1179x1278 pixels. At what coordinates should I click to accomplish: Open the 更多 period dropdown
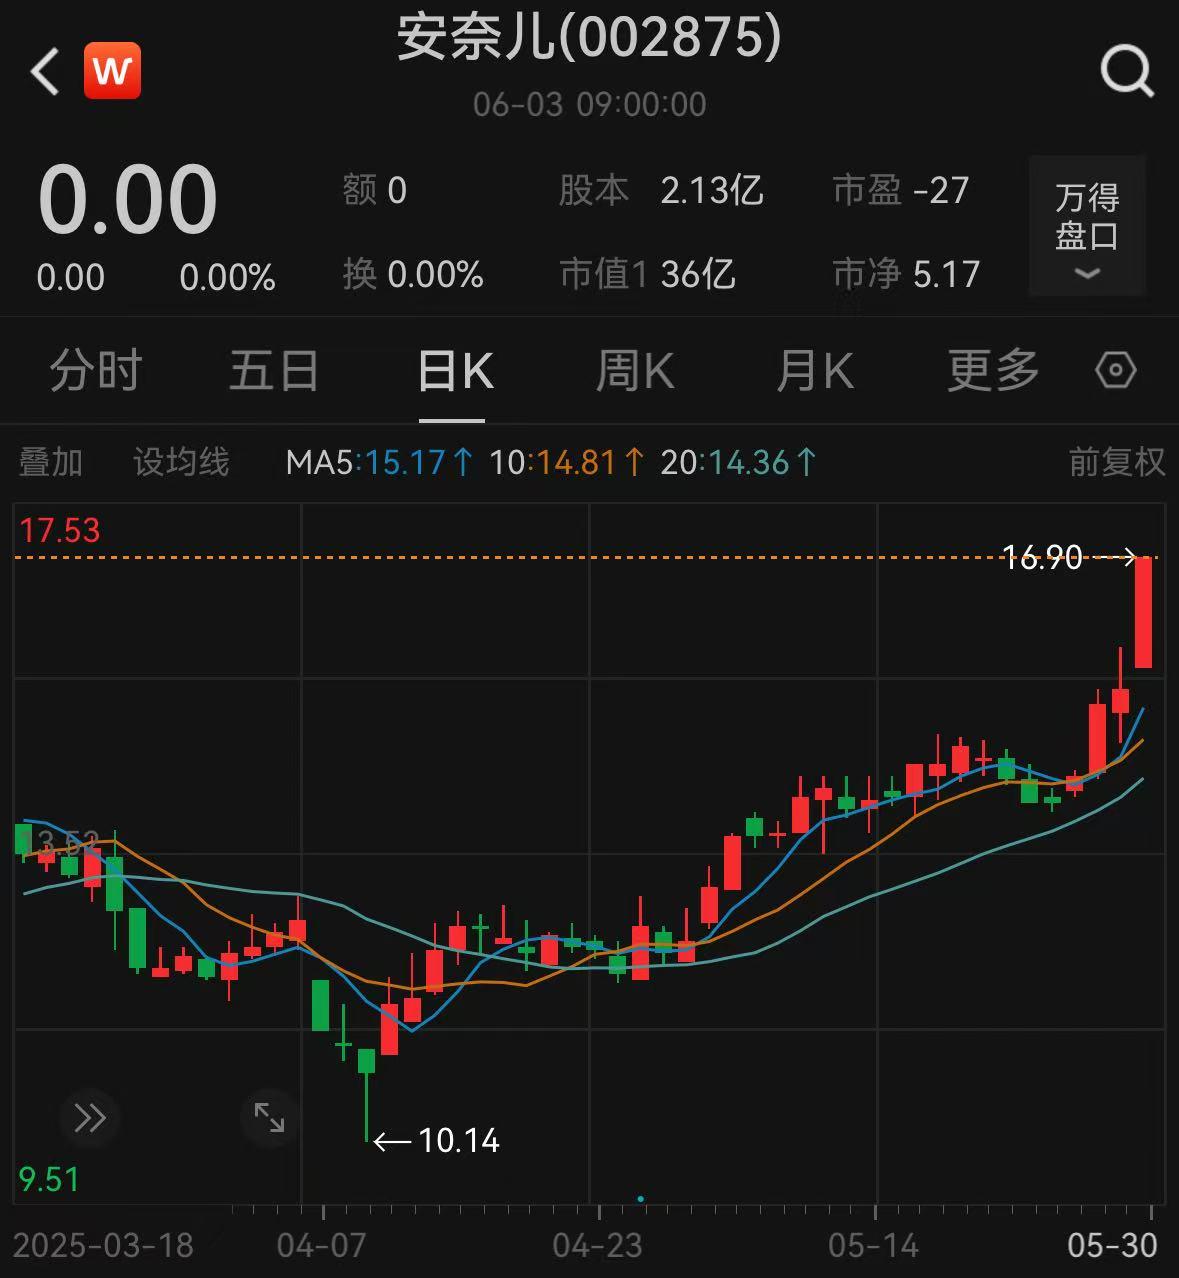pos(992,371)
